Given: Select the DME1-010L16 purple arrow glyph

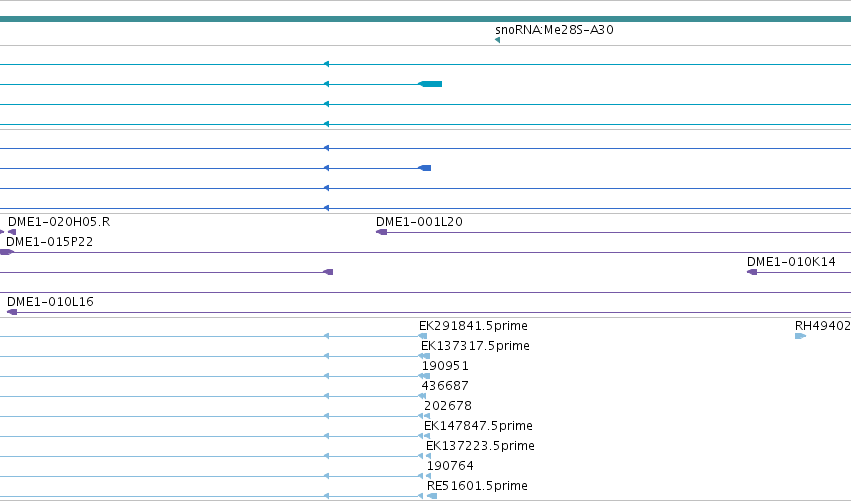Looking at the screenshot, I should (x=12, y=312).
